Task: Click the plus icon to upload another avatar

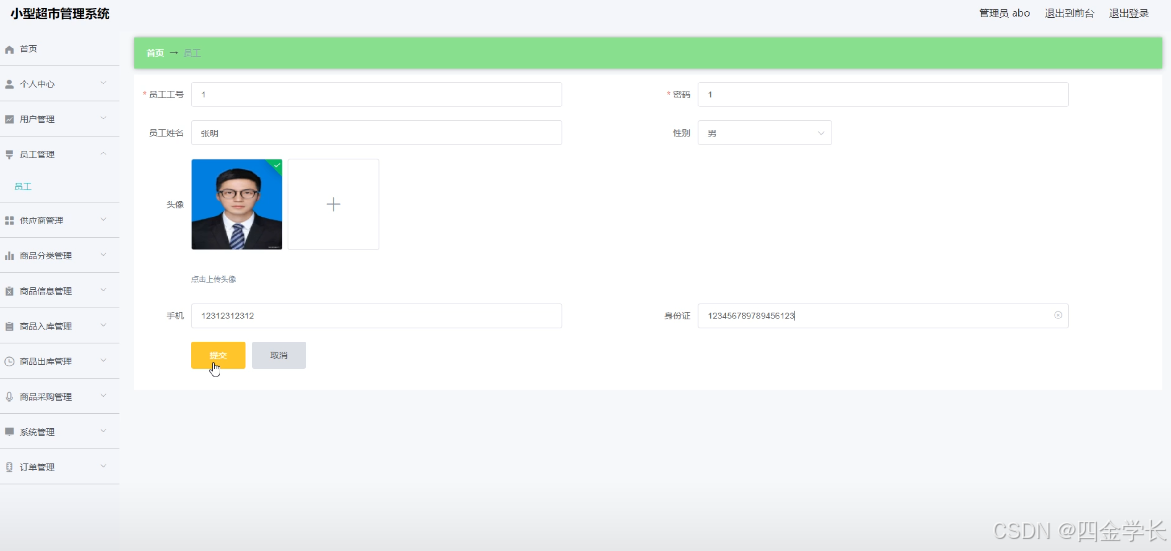Action: [333, 204]
